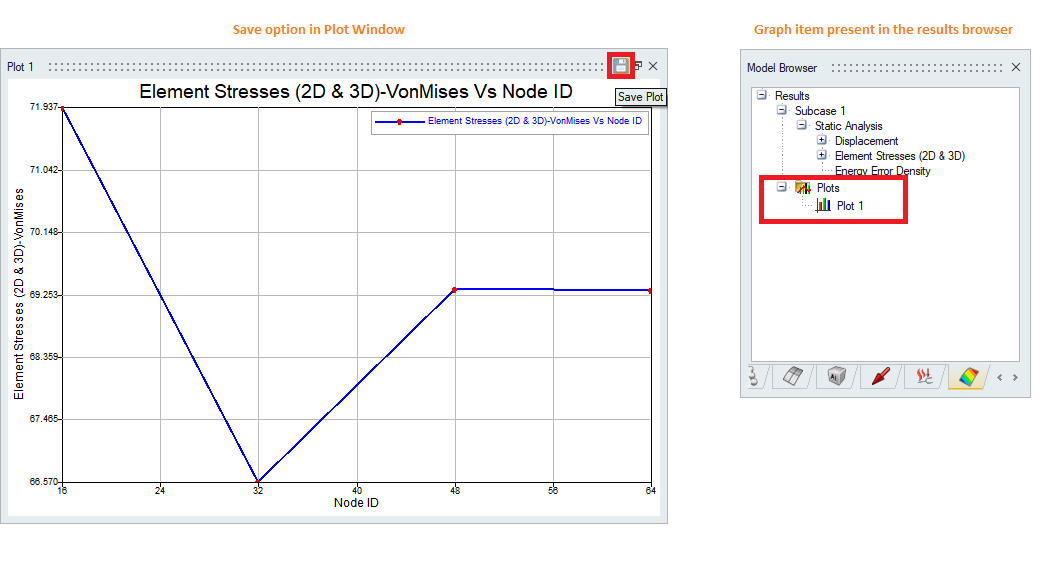Expand the Displacement result node
1064x571 pixels.
click(x=822, y=140)
